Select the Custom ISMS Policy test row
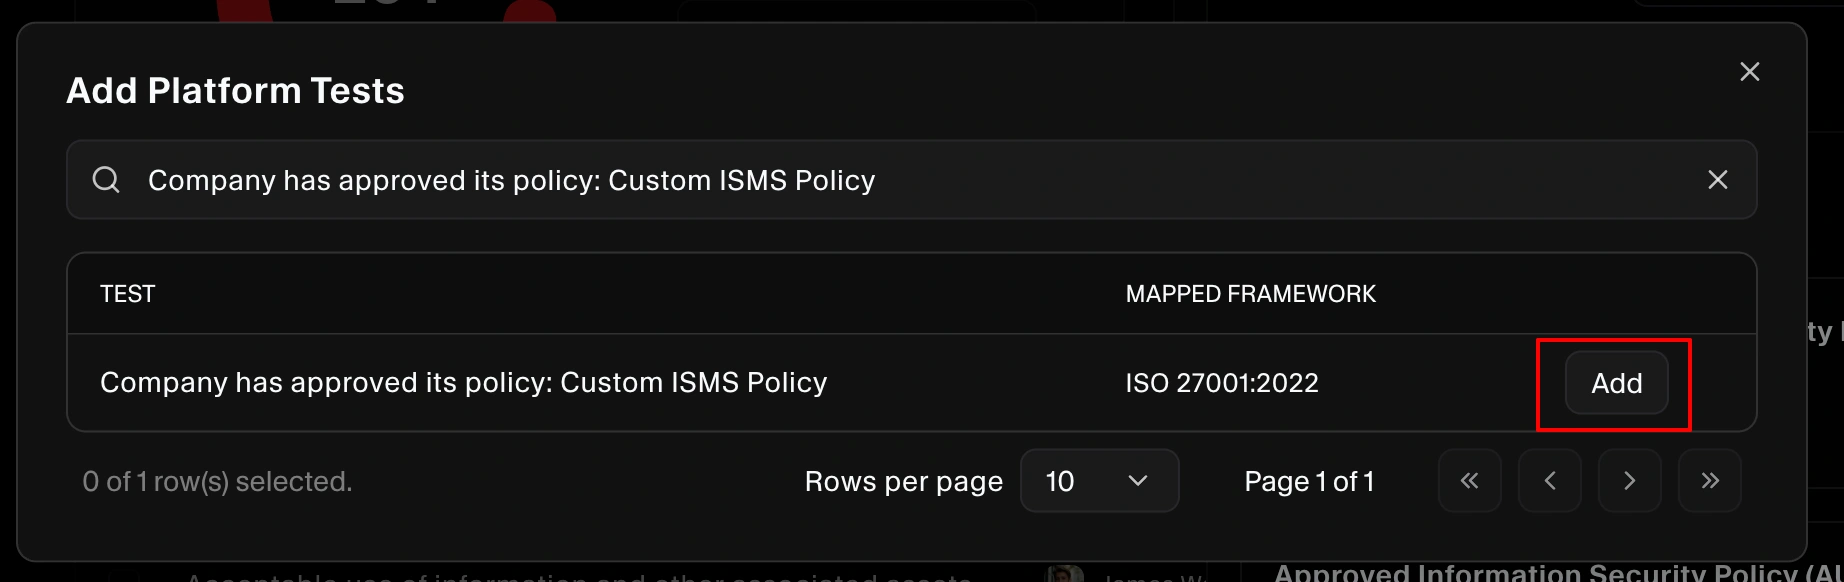This screenshot has width=1844, height=582. (x=463, y=382)
